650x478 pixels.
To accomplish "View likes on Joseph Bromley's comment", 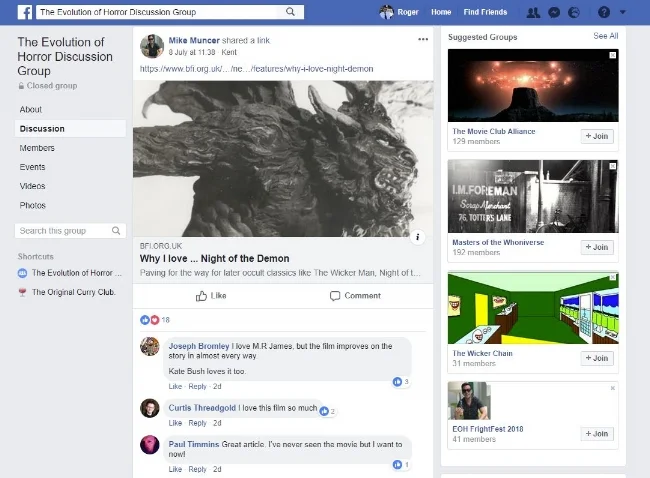I will tap(401, 381).
